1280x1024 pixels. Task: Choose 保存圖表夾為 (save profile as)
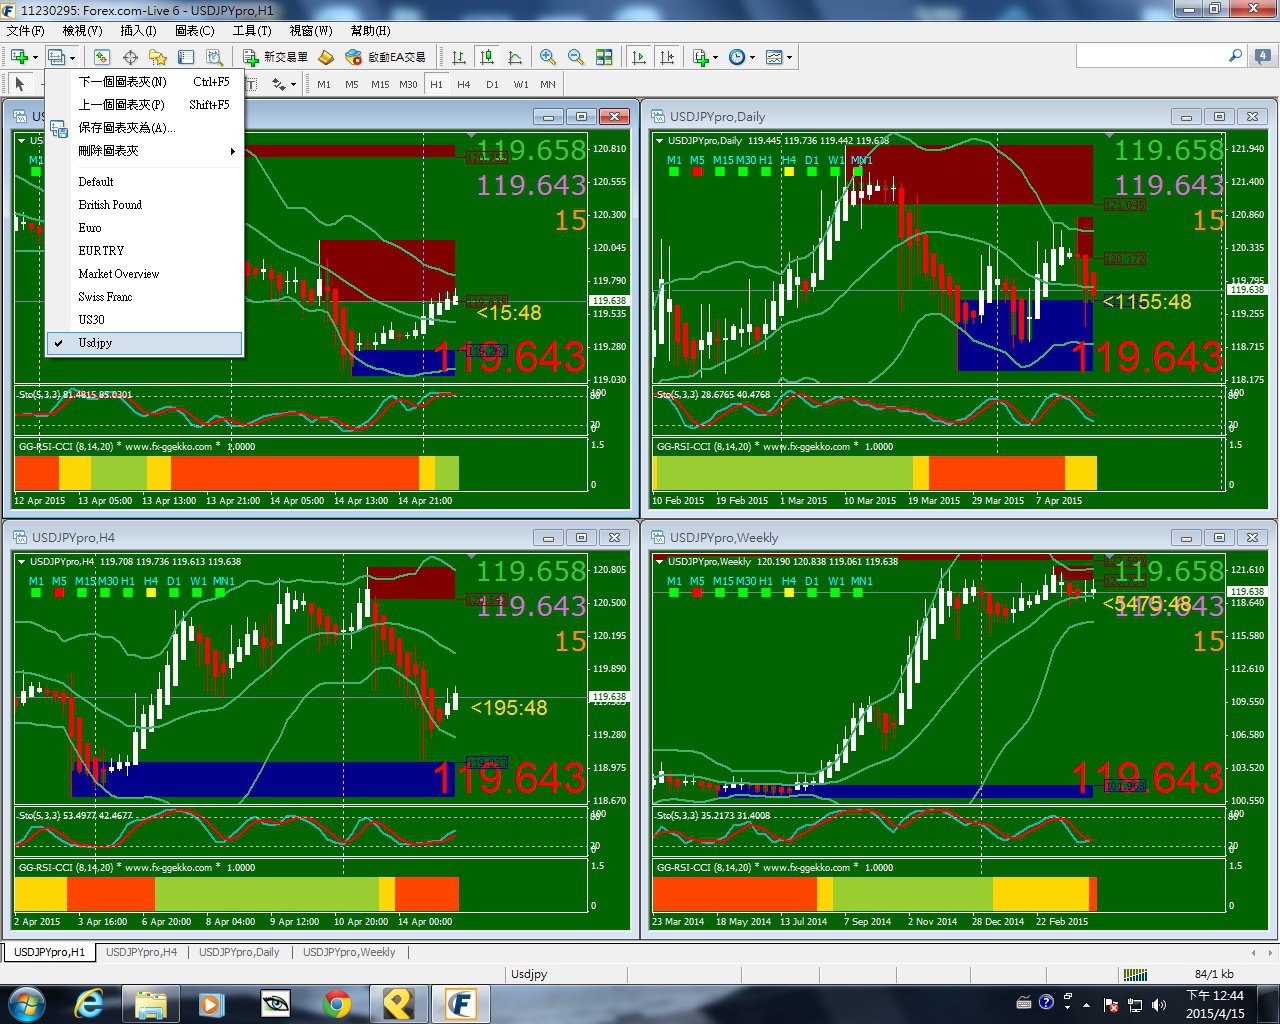point(145,128)
